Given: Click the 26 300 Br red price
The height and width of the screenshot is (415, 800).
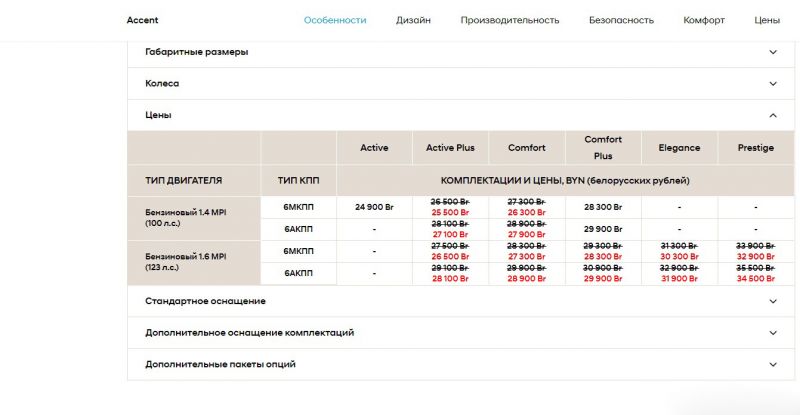Looking at the screenshot, I should 527,212.
